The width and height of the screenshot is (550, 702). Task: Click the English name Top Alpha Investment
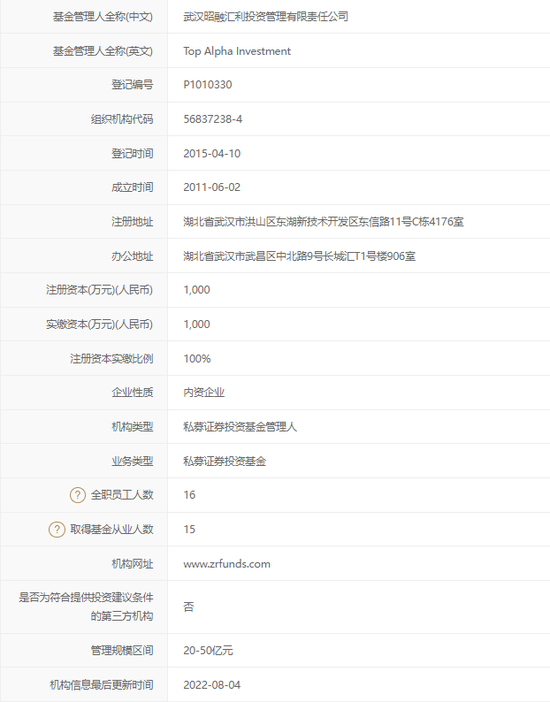click(237, 51)
